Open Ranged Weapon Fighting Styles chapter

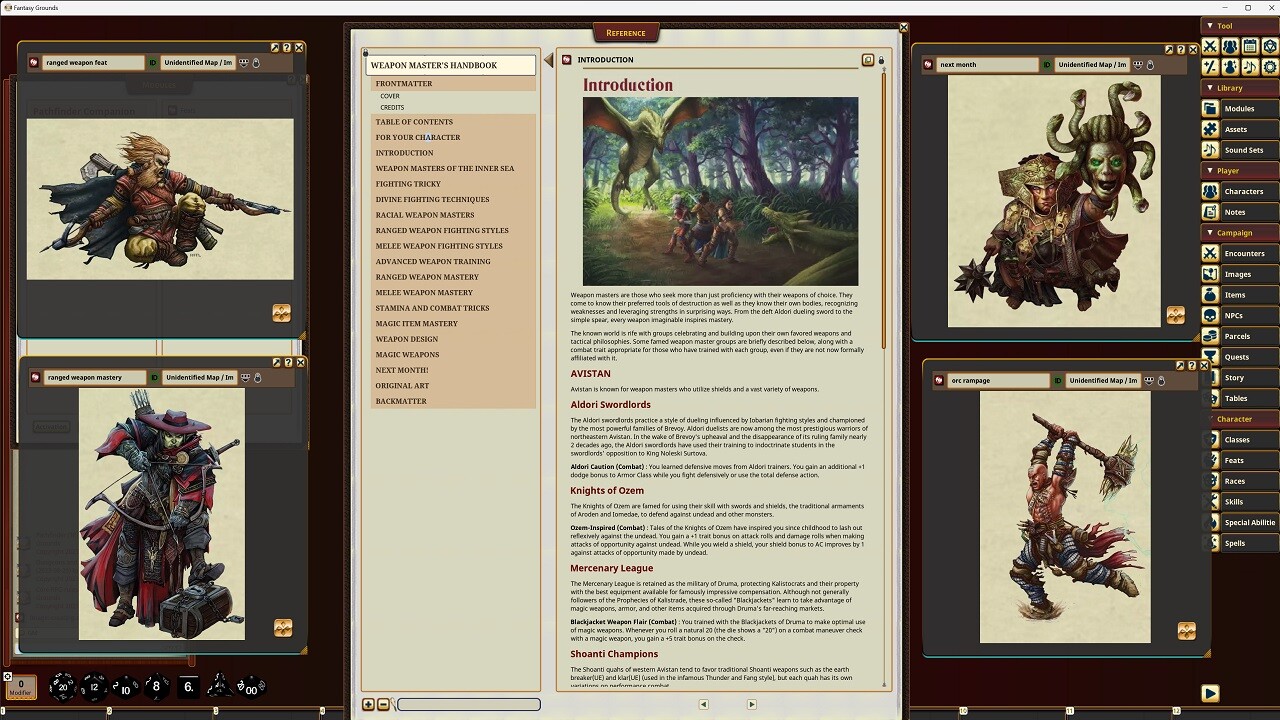[x=442, y=230]
